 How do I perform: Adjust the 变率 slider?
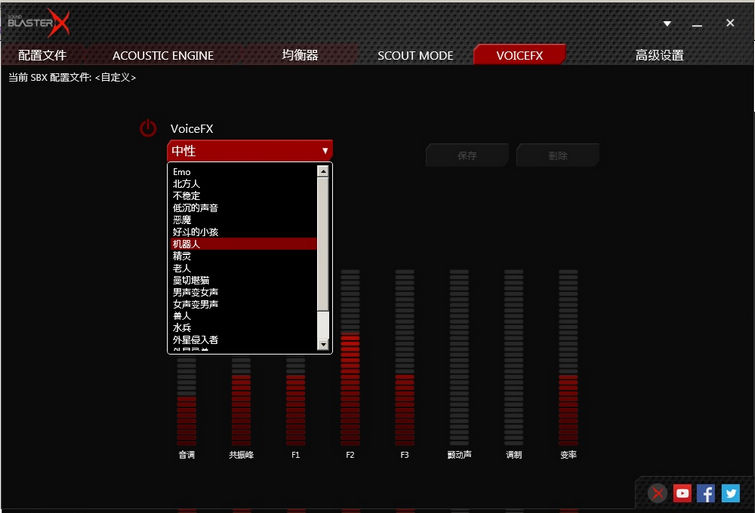click(x=568, y=357)
